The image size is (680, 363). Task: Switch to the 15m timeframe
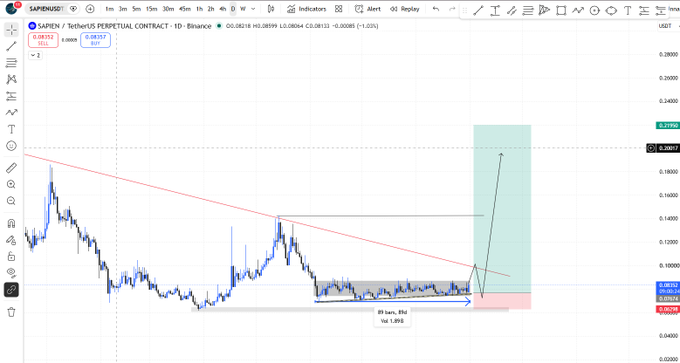151,9
